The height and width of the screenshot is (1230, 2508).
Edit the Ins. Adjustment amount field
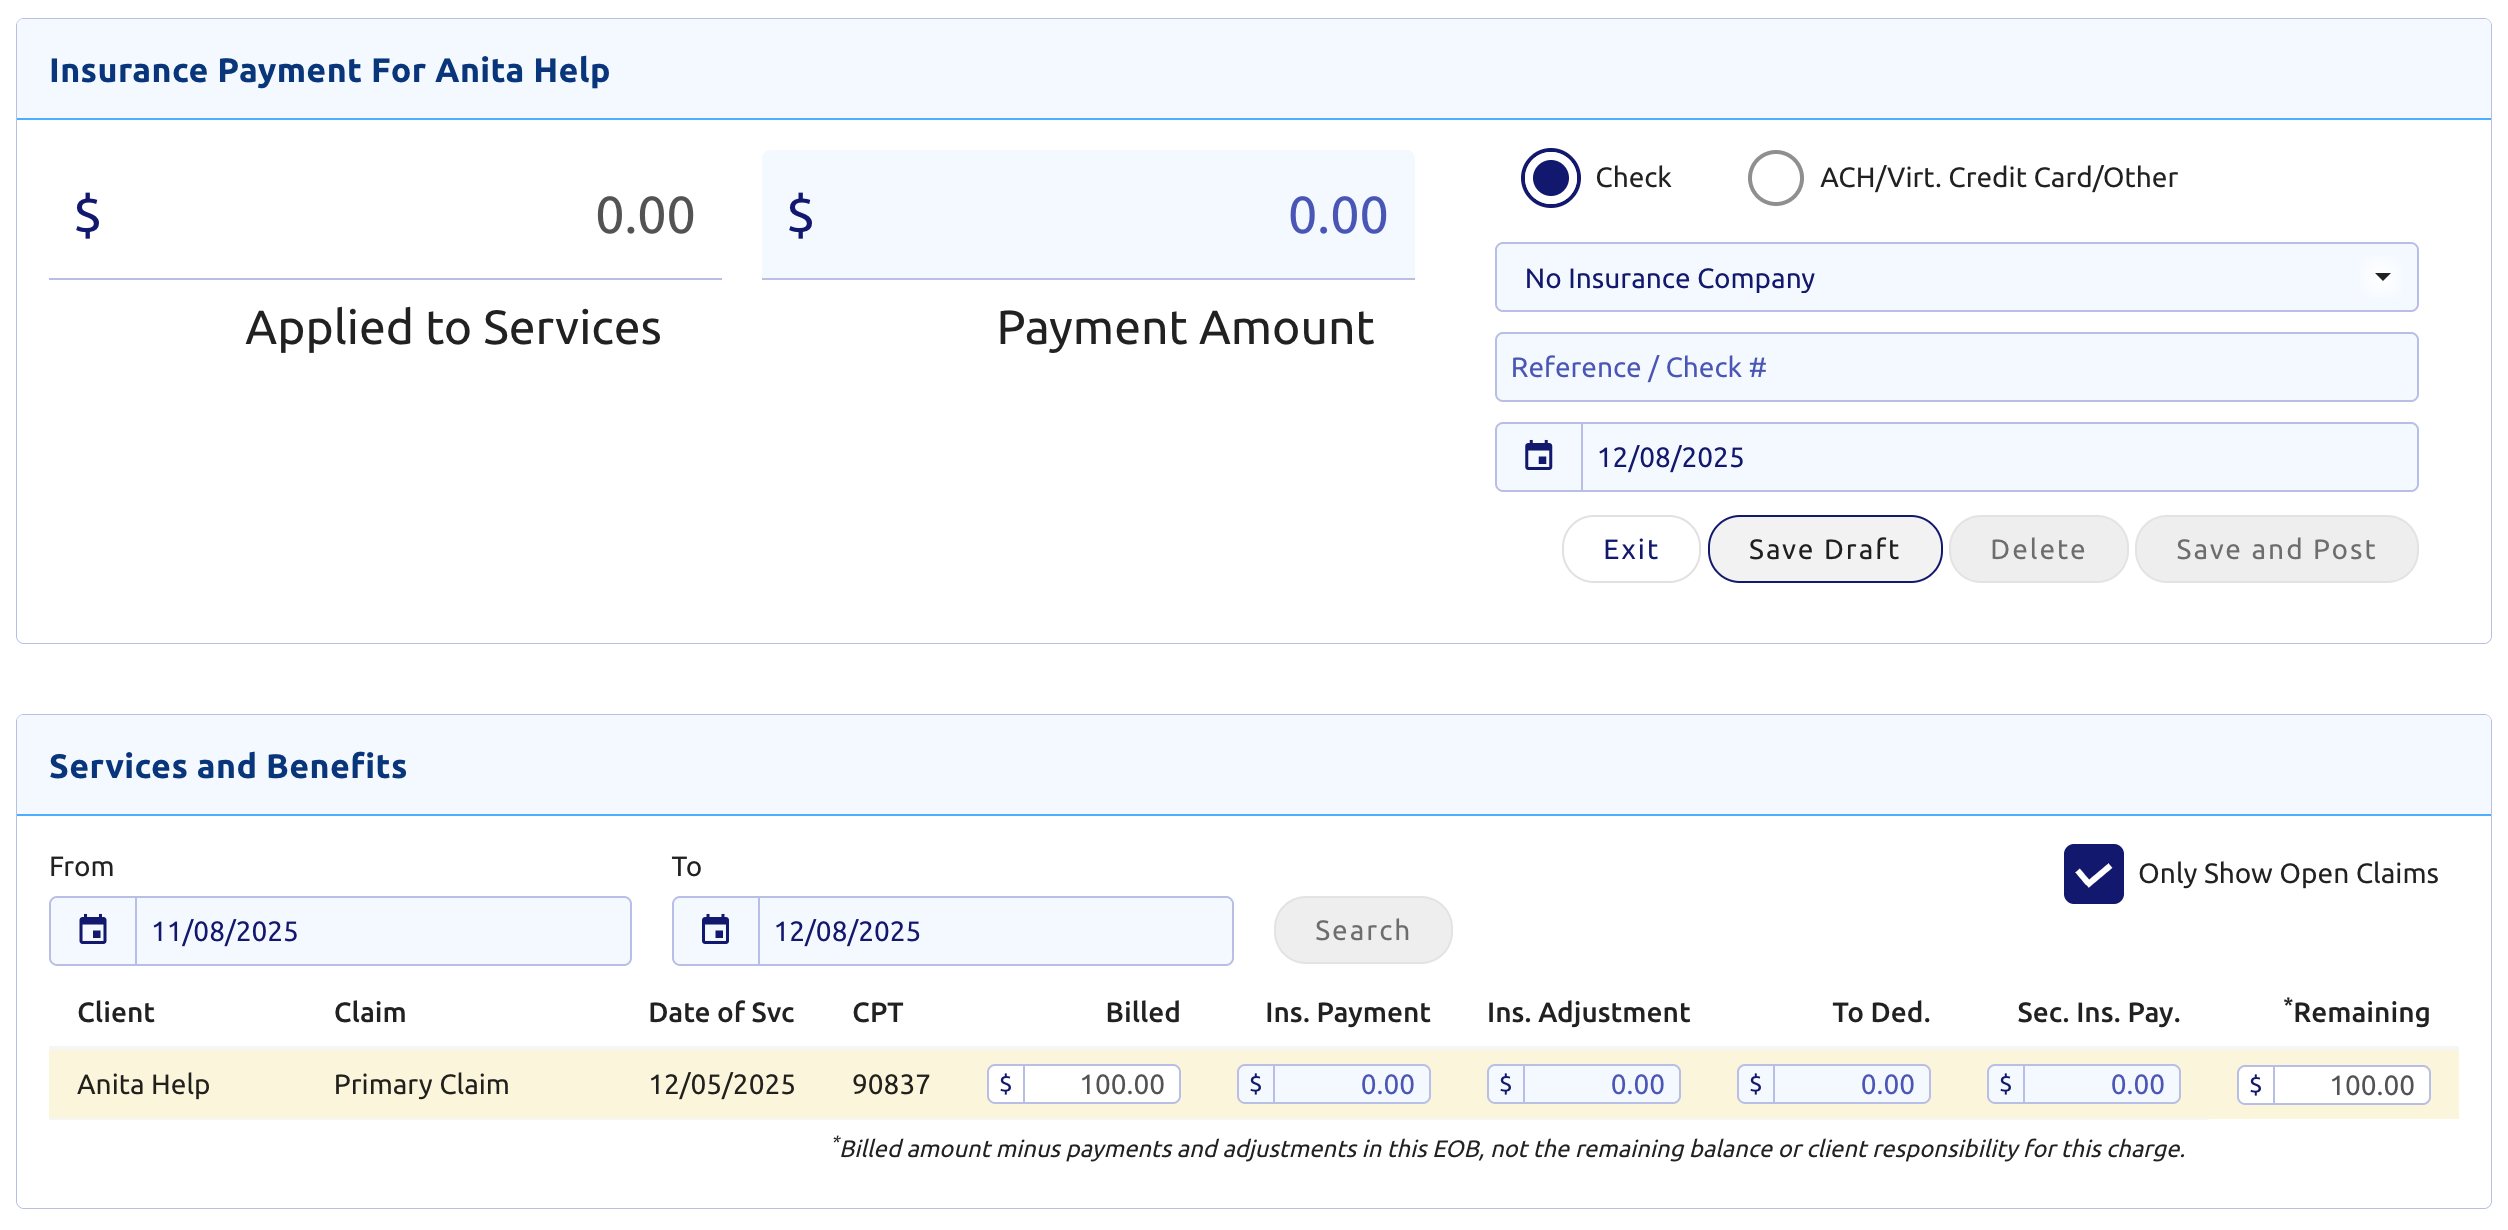1600,1085
